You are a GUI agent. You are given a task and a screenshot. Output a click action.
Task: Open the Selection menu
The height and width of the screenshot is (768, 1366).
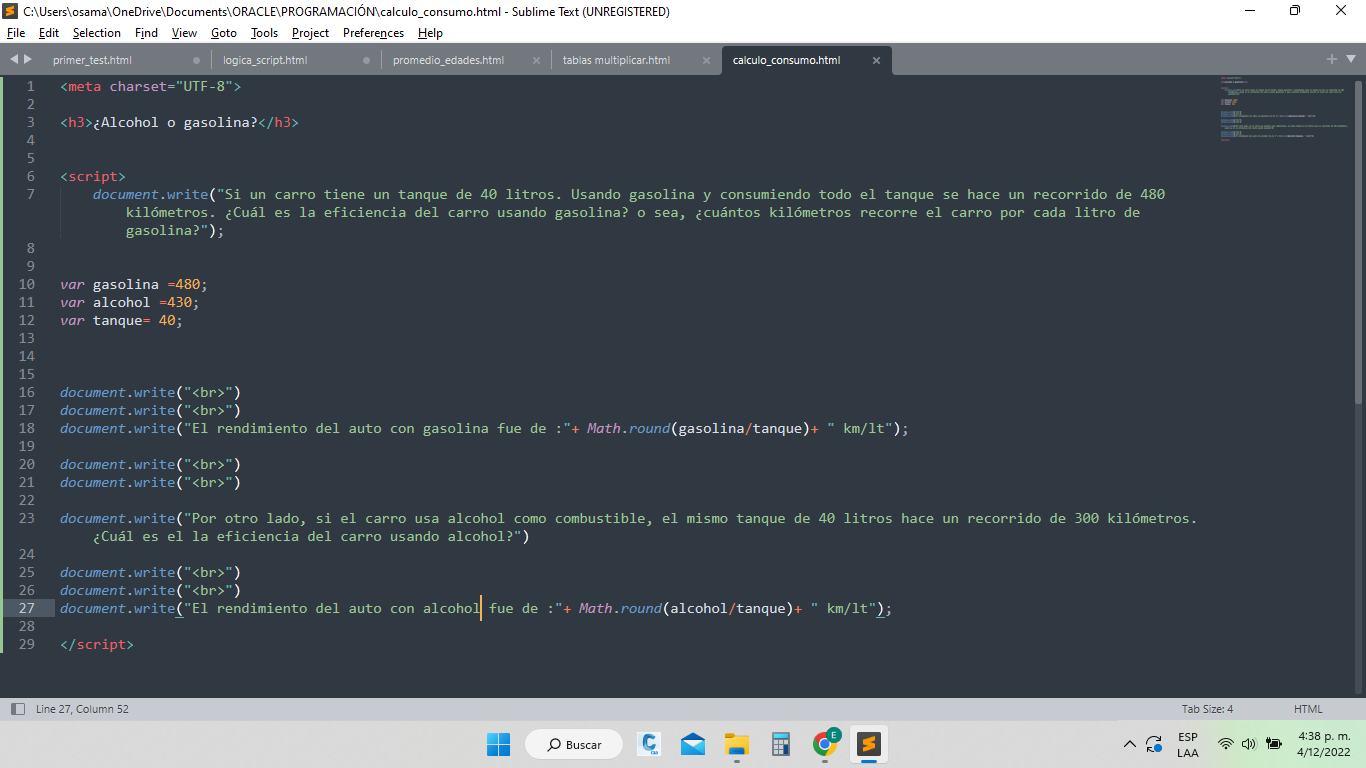point(96,33)
